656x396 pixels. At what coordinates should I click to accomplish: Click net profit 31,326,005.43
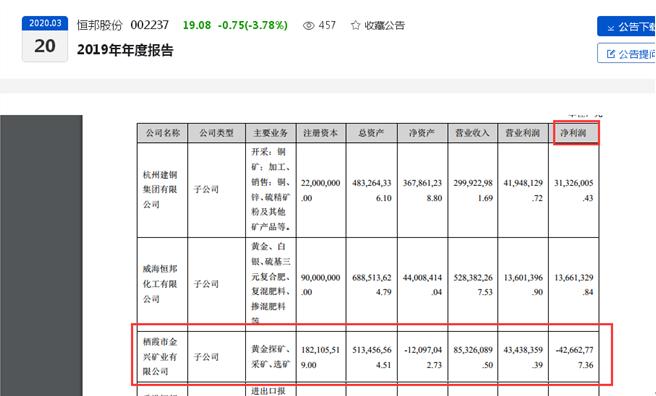coord(574,190)
